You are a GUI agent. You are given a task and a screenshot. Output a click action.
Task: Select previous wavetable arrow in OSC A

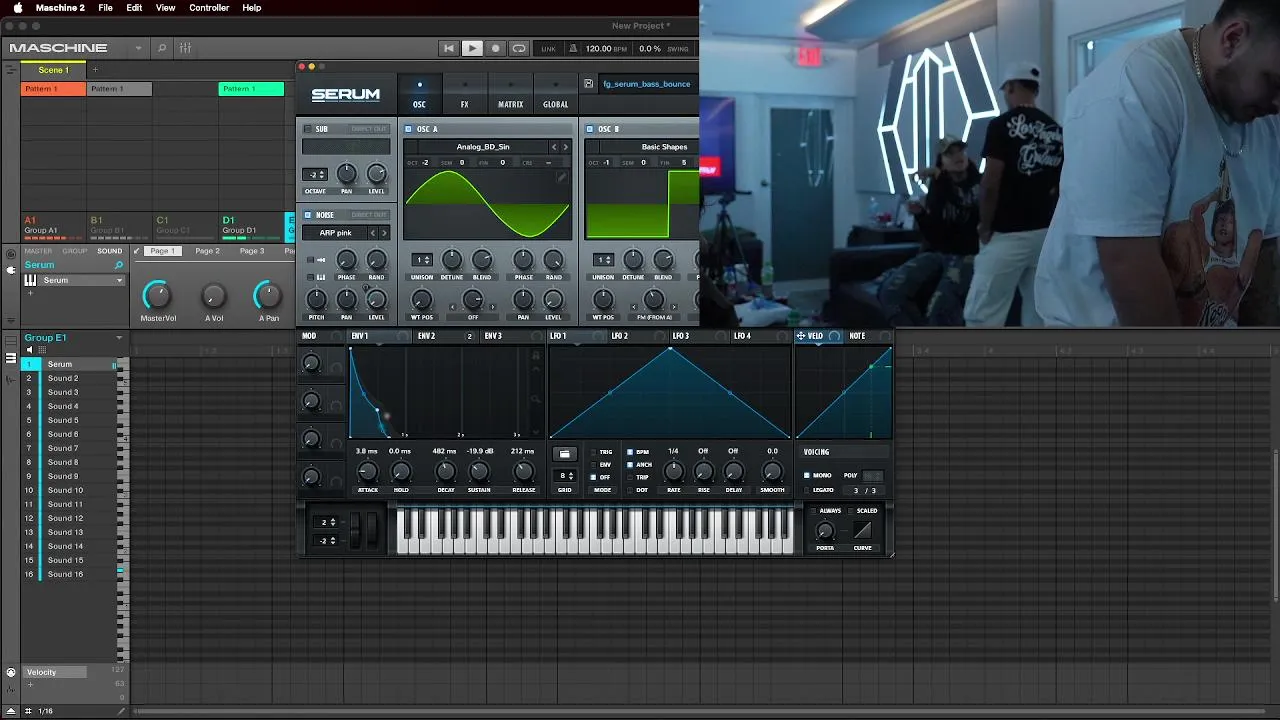[x=554, y=147]
